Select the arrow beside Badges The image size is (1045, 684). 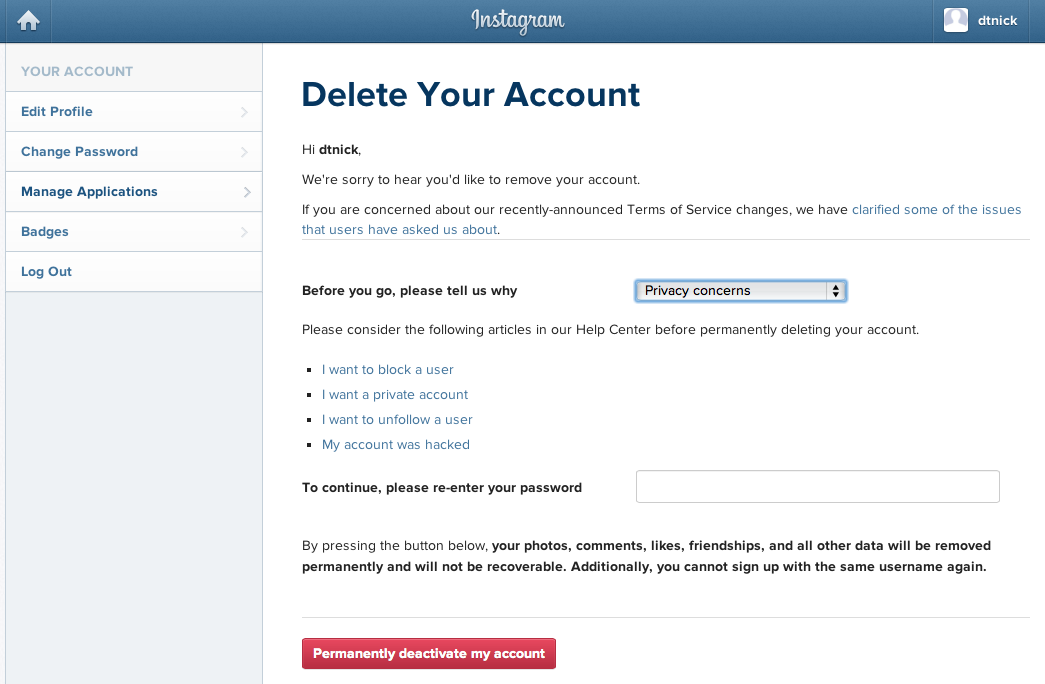point(247,231)
